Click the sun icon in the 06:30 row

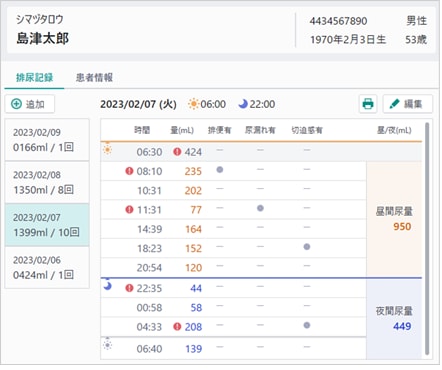(x=107, y=149)
